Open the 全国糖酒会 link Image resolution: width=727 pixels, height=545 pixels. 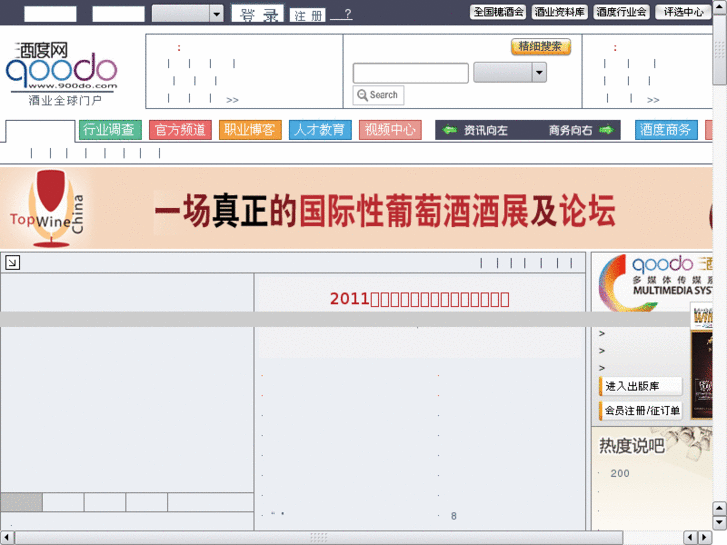(x=498, y=12)
